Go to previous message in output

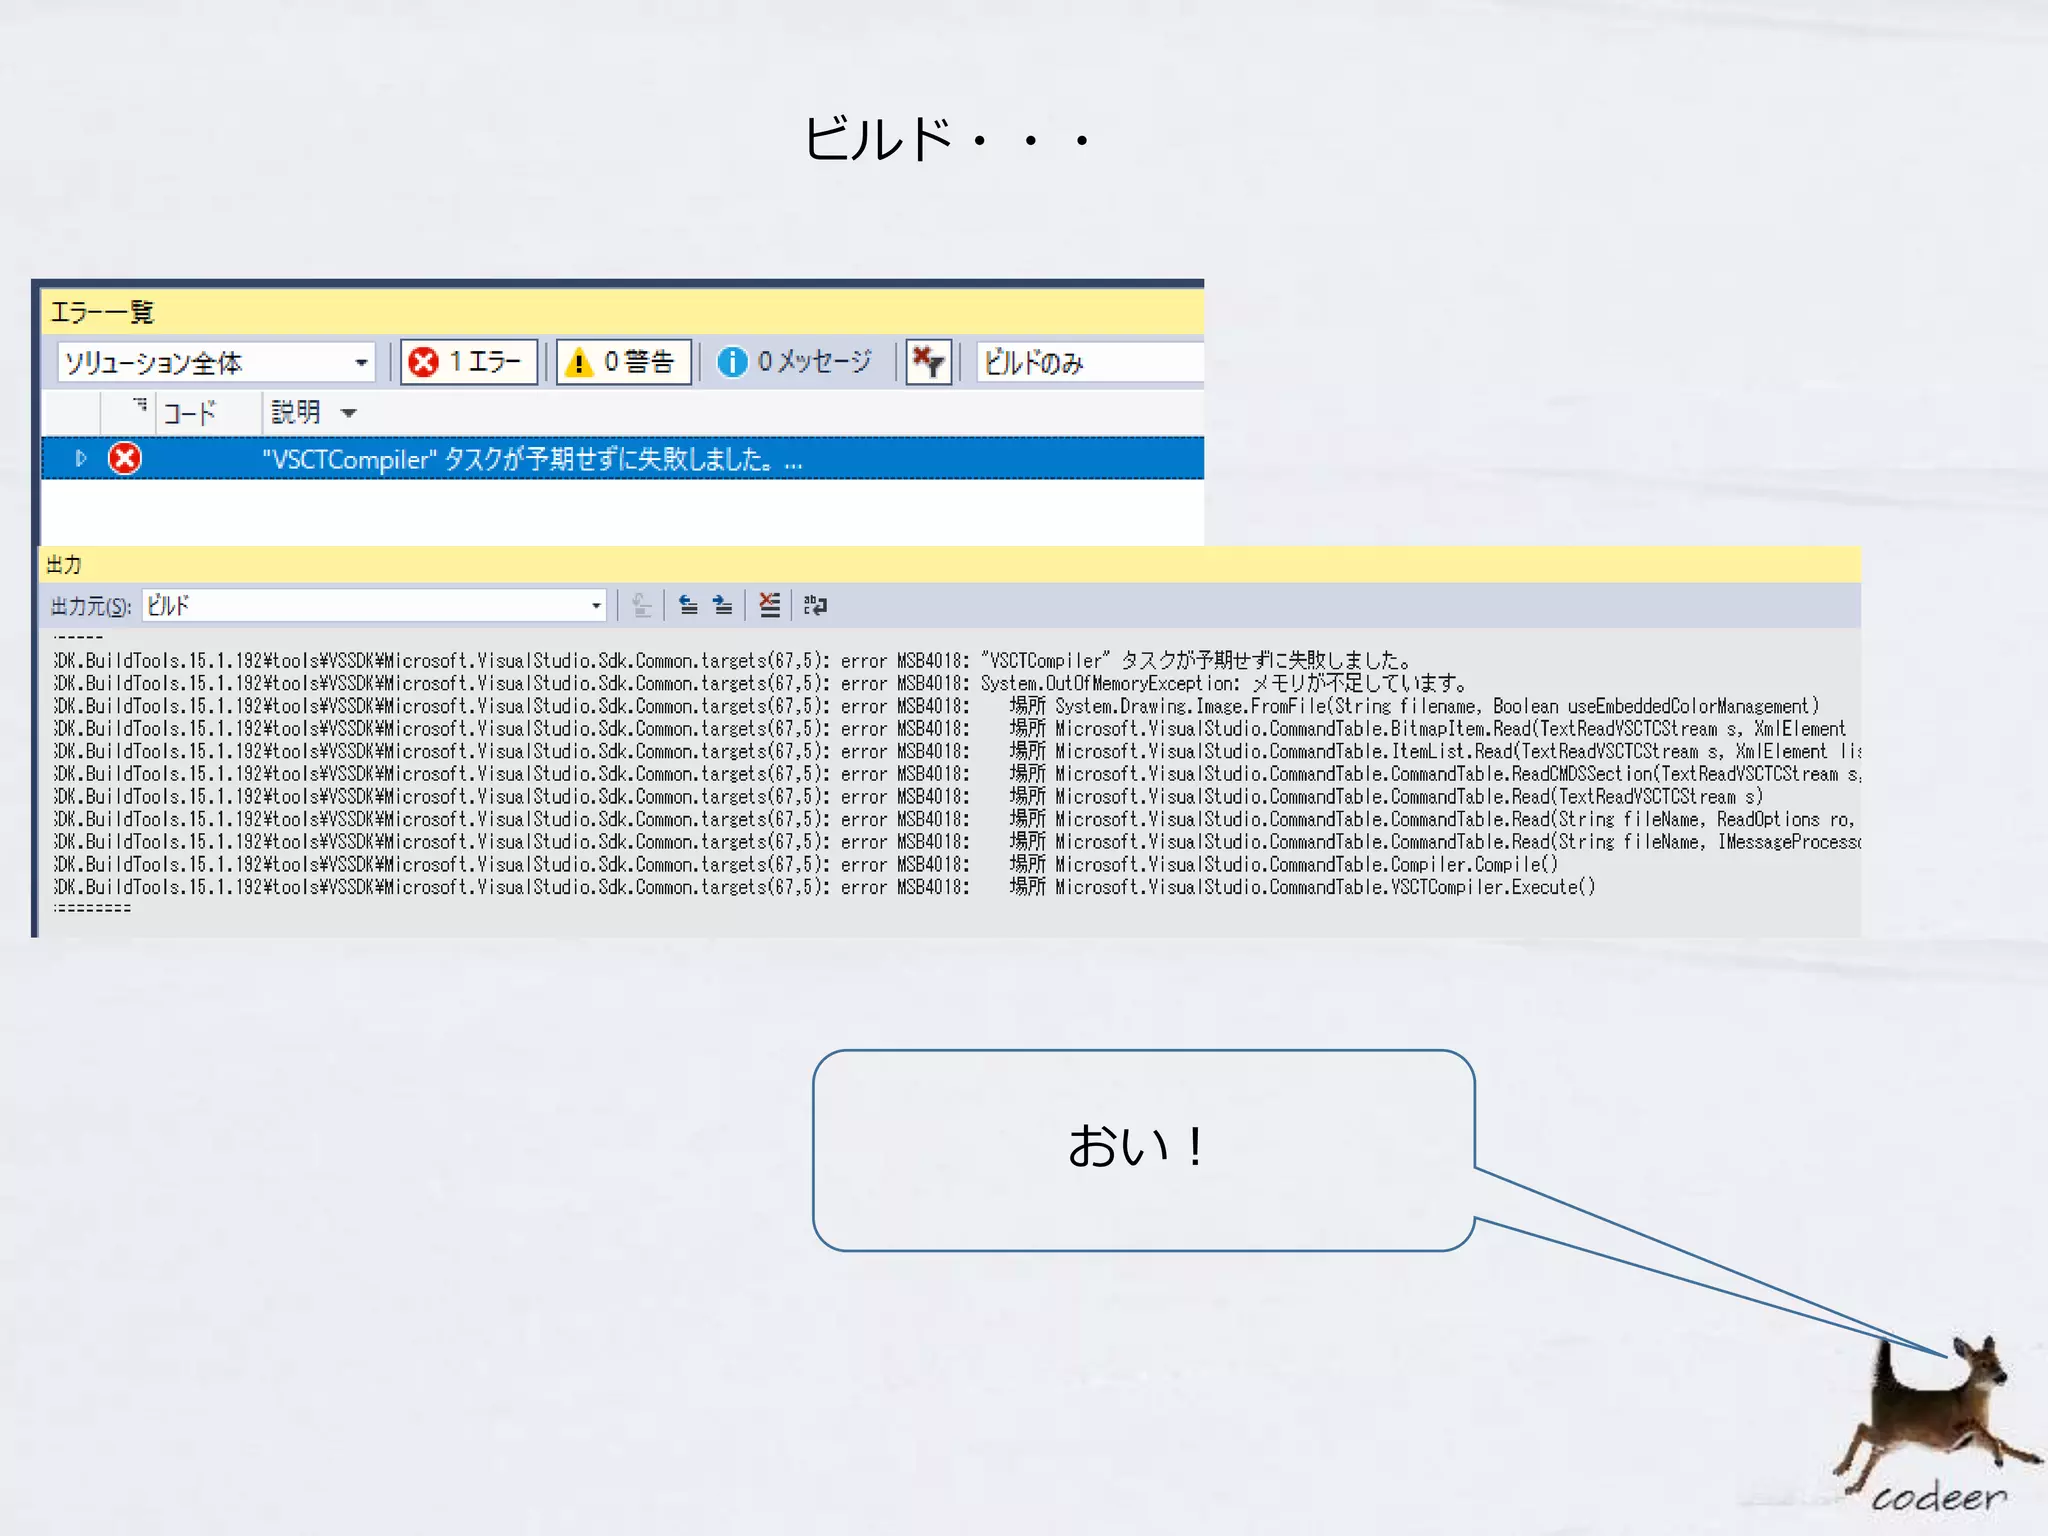click(688, 605)
